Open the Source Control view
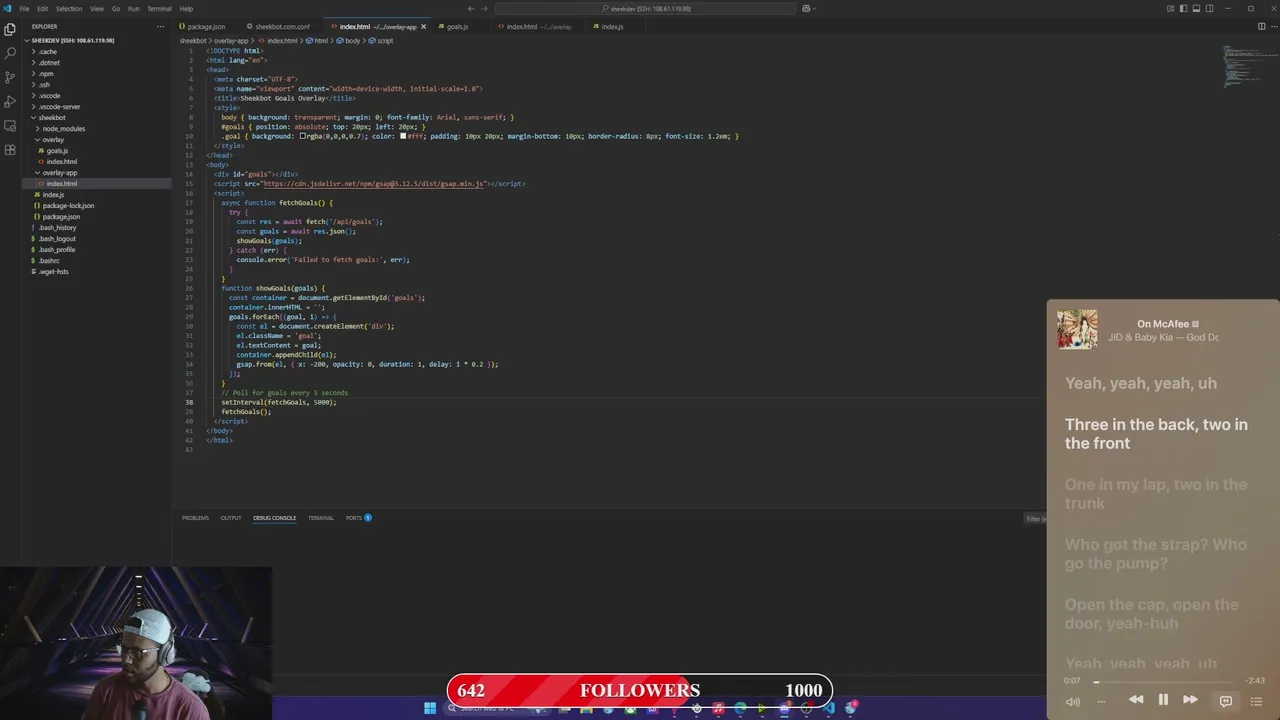The image size is (1280, 720). click(10, 77)
